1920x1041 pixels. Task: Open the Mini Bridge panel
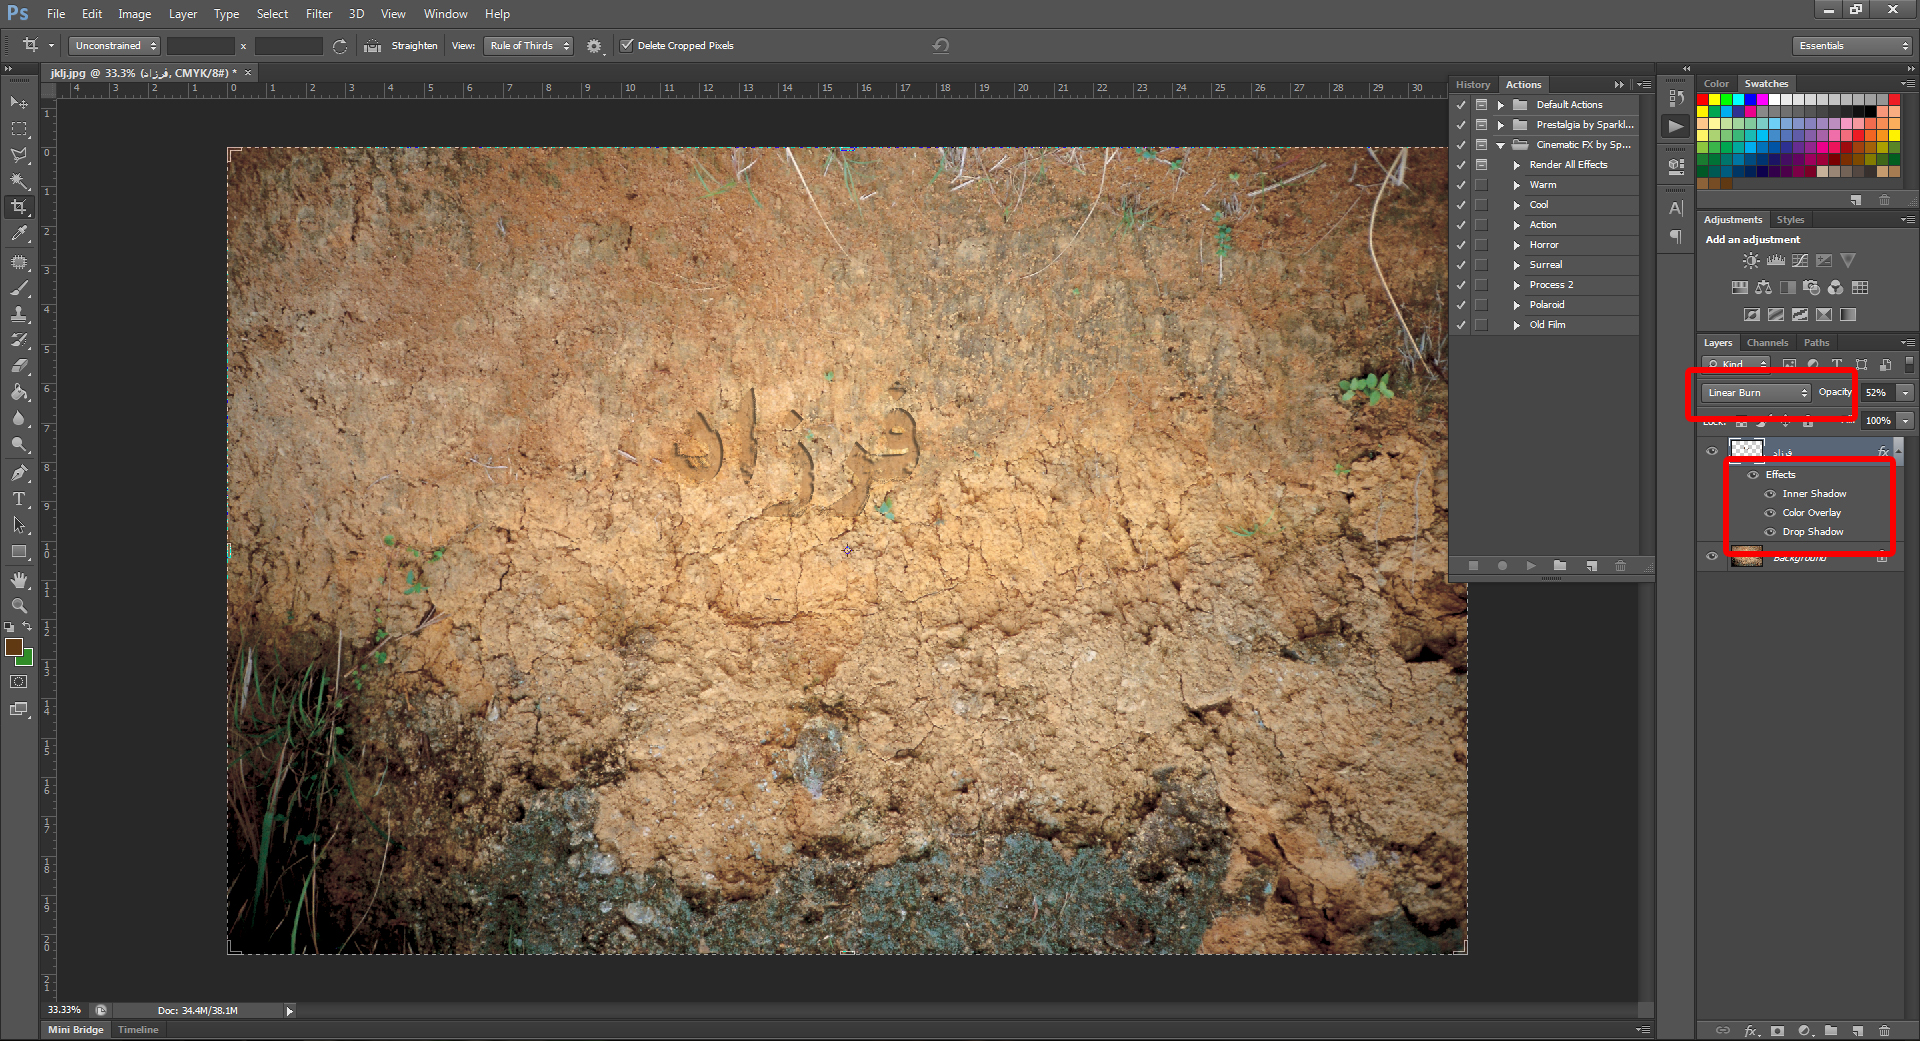pos(75,1030)
